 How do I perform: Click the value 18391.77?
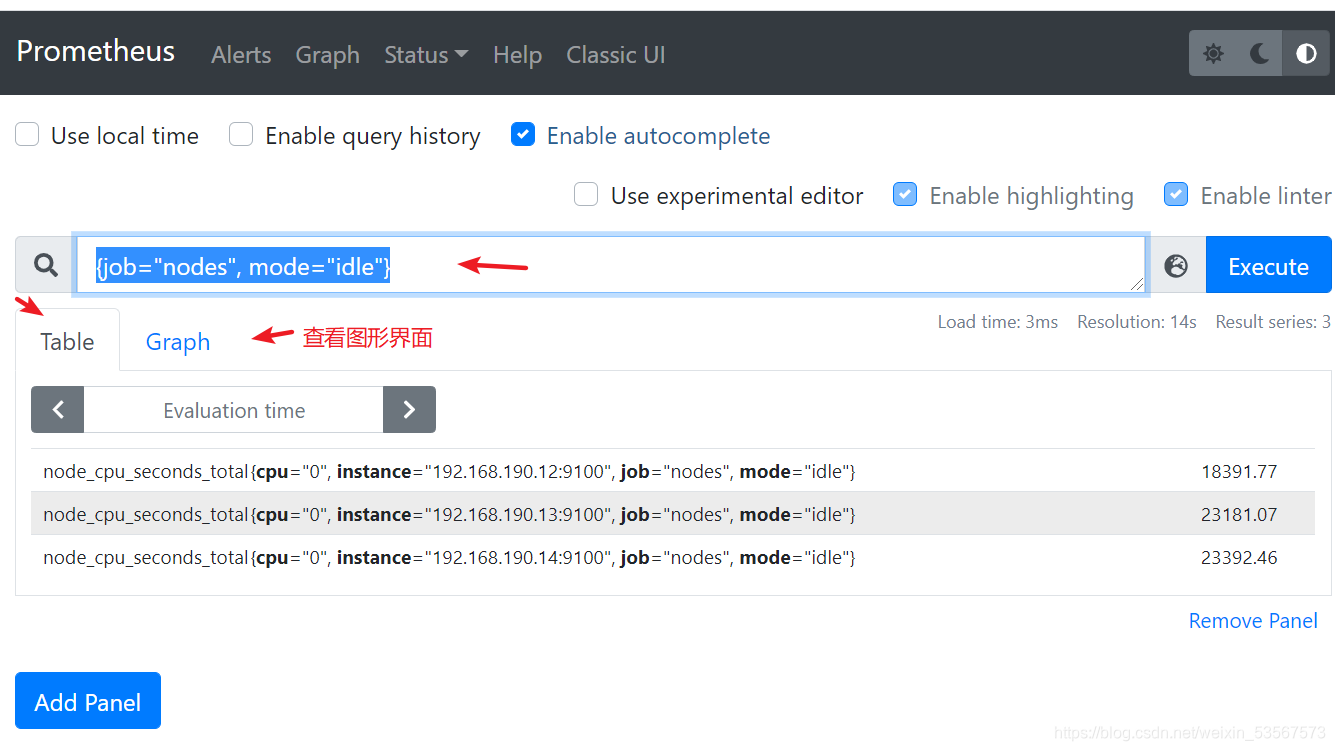click(x=1239, y=471)
